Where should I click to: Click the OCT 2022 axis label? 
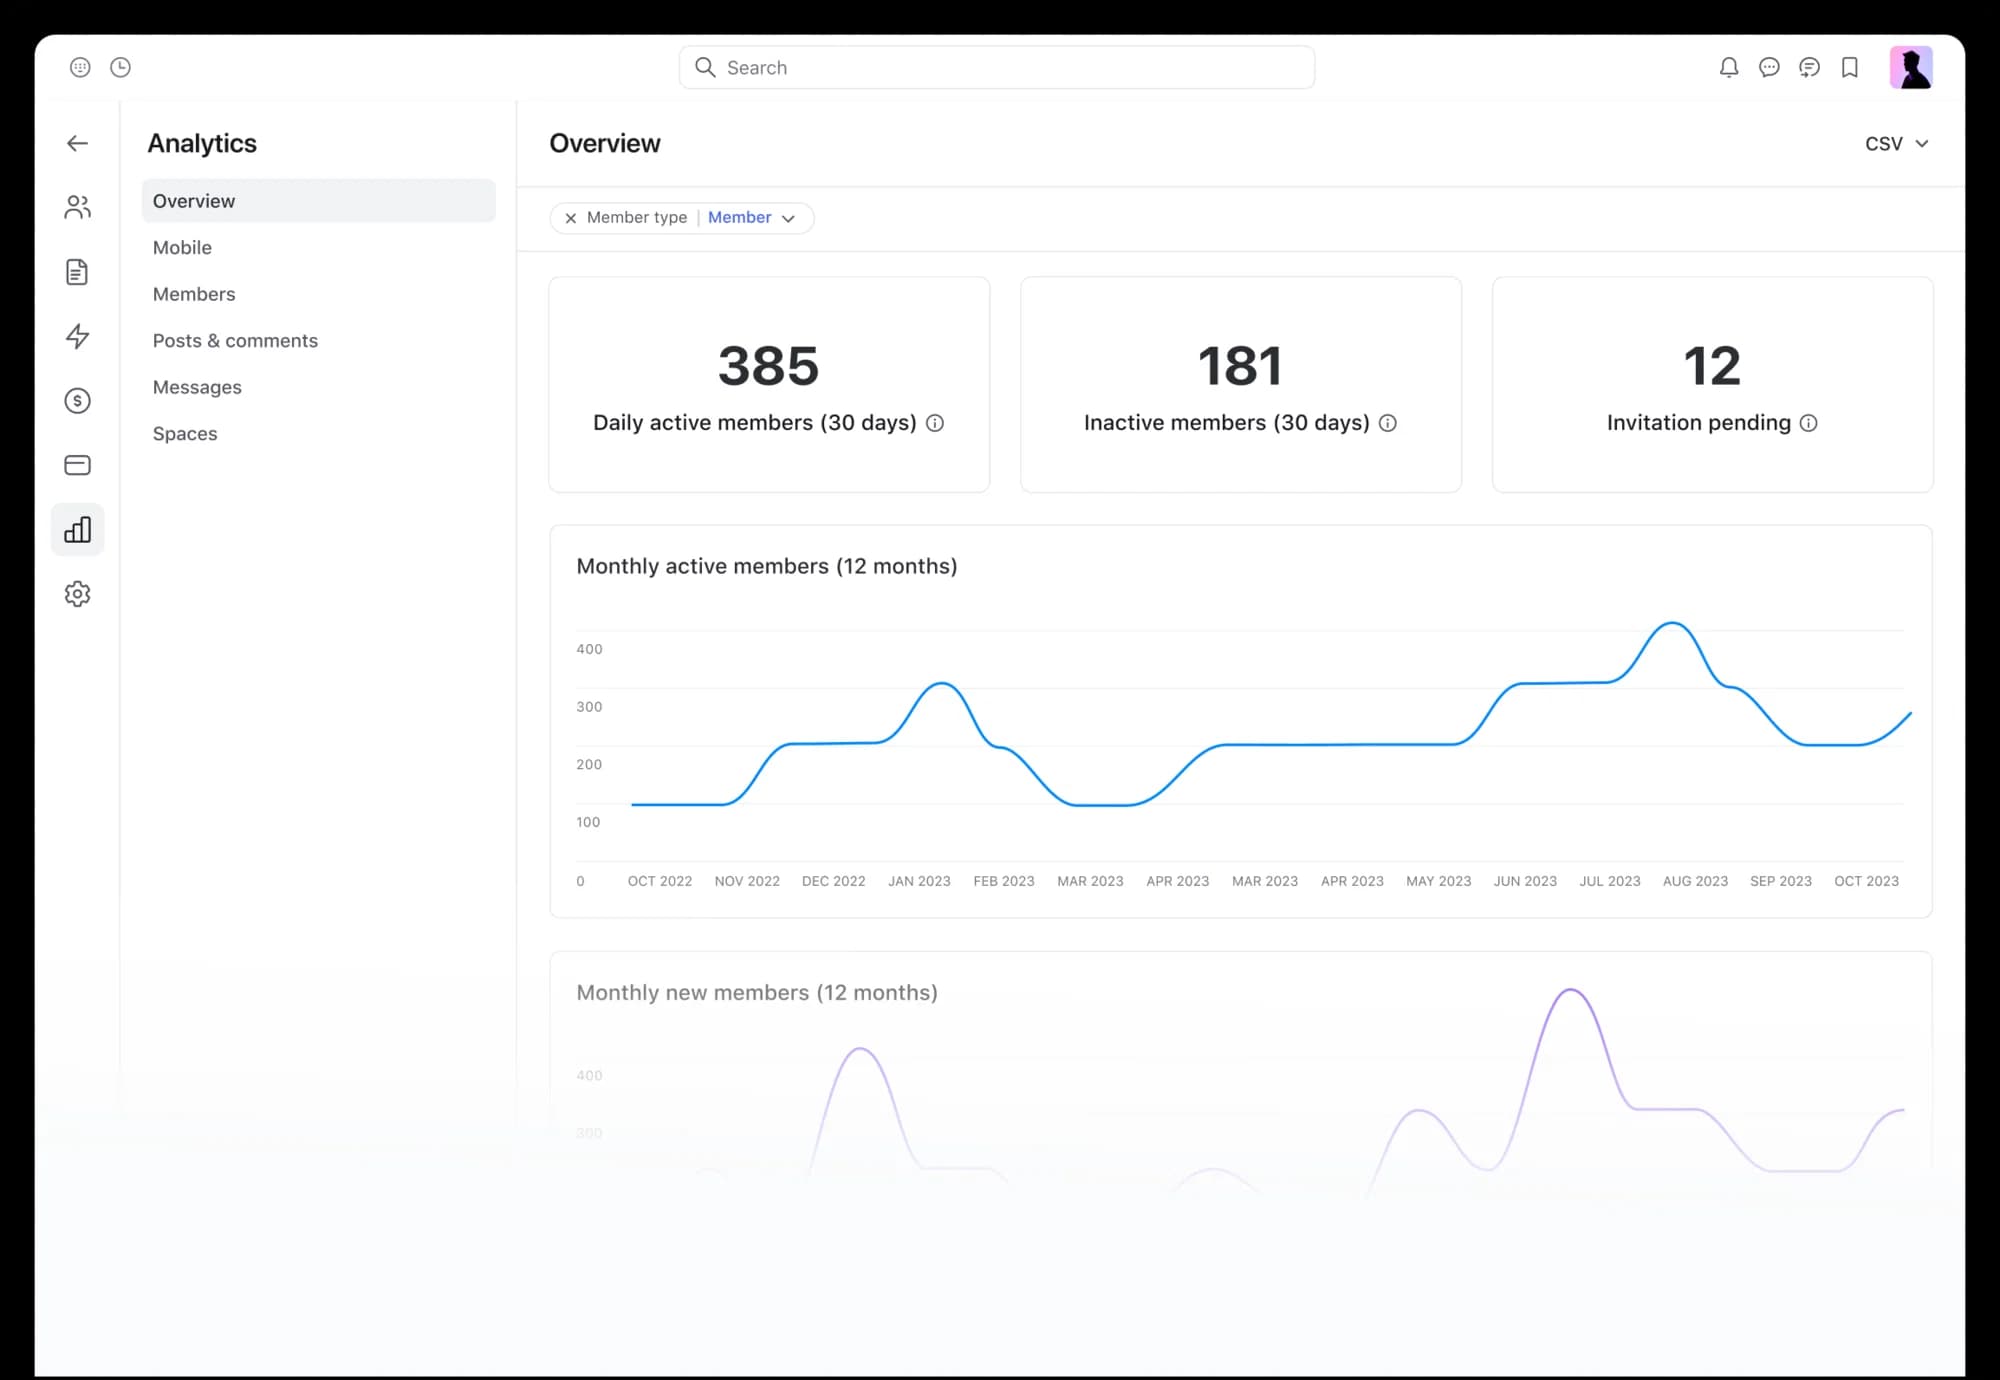tap(660, 881)
